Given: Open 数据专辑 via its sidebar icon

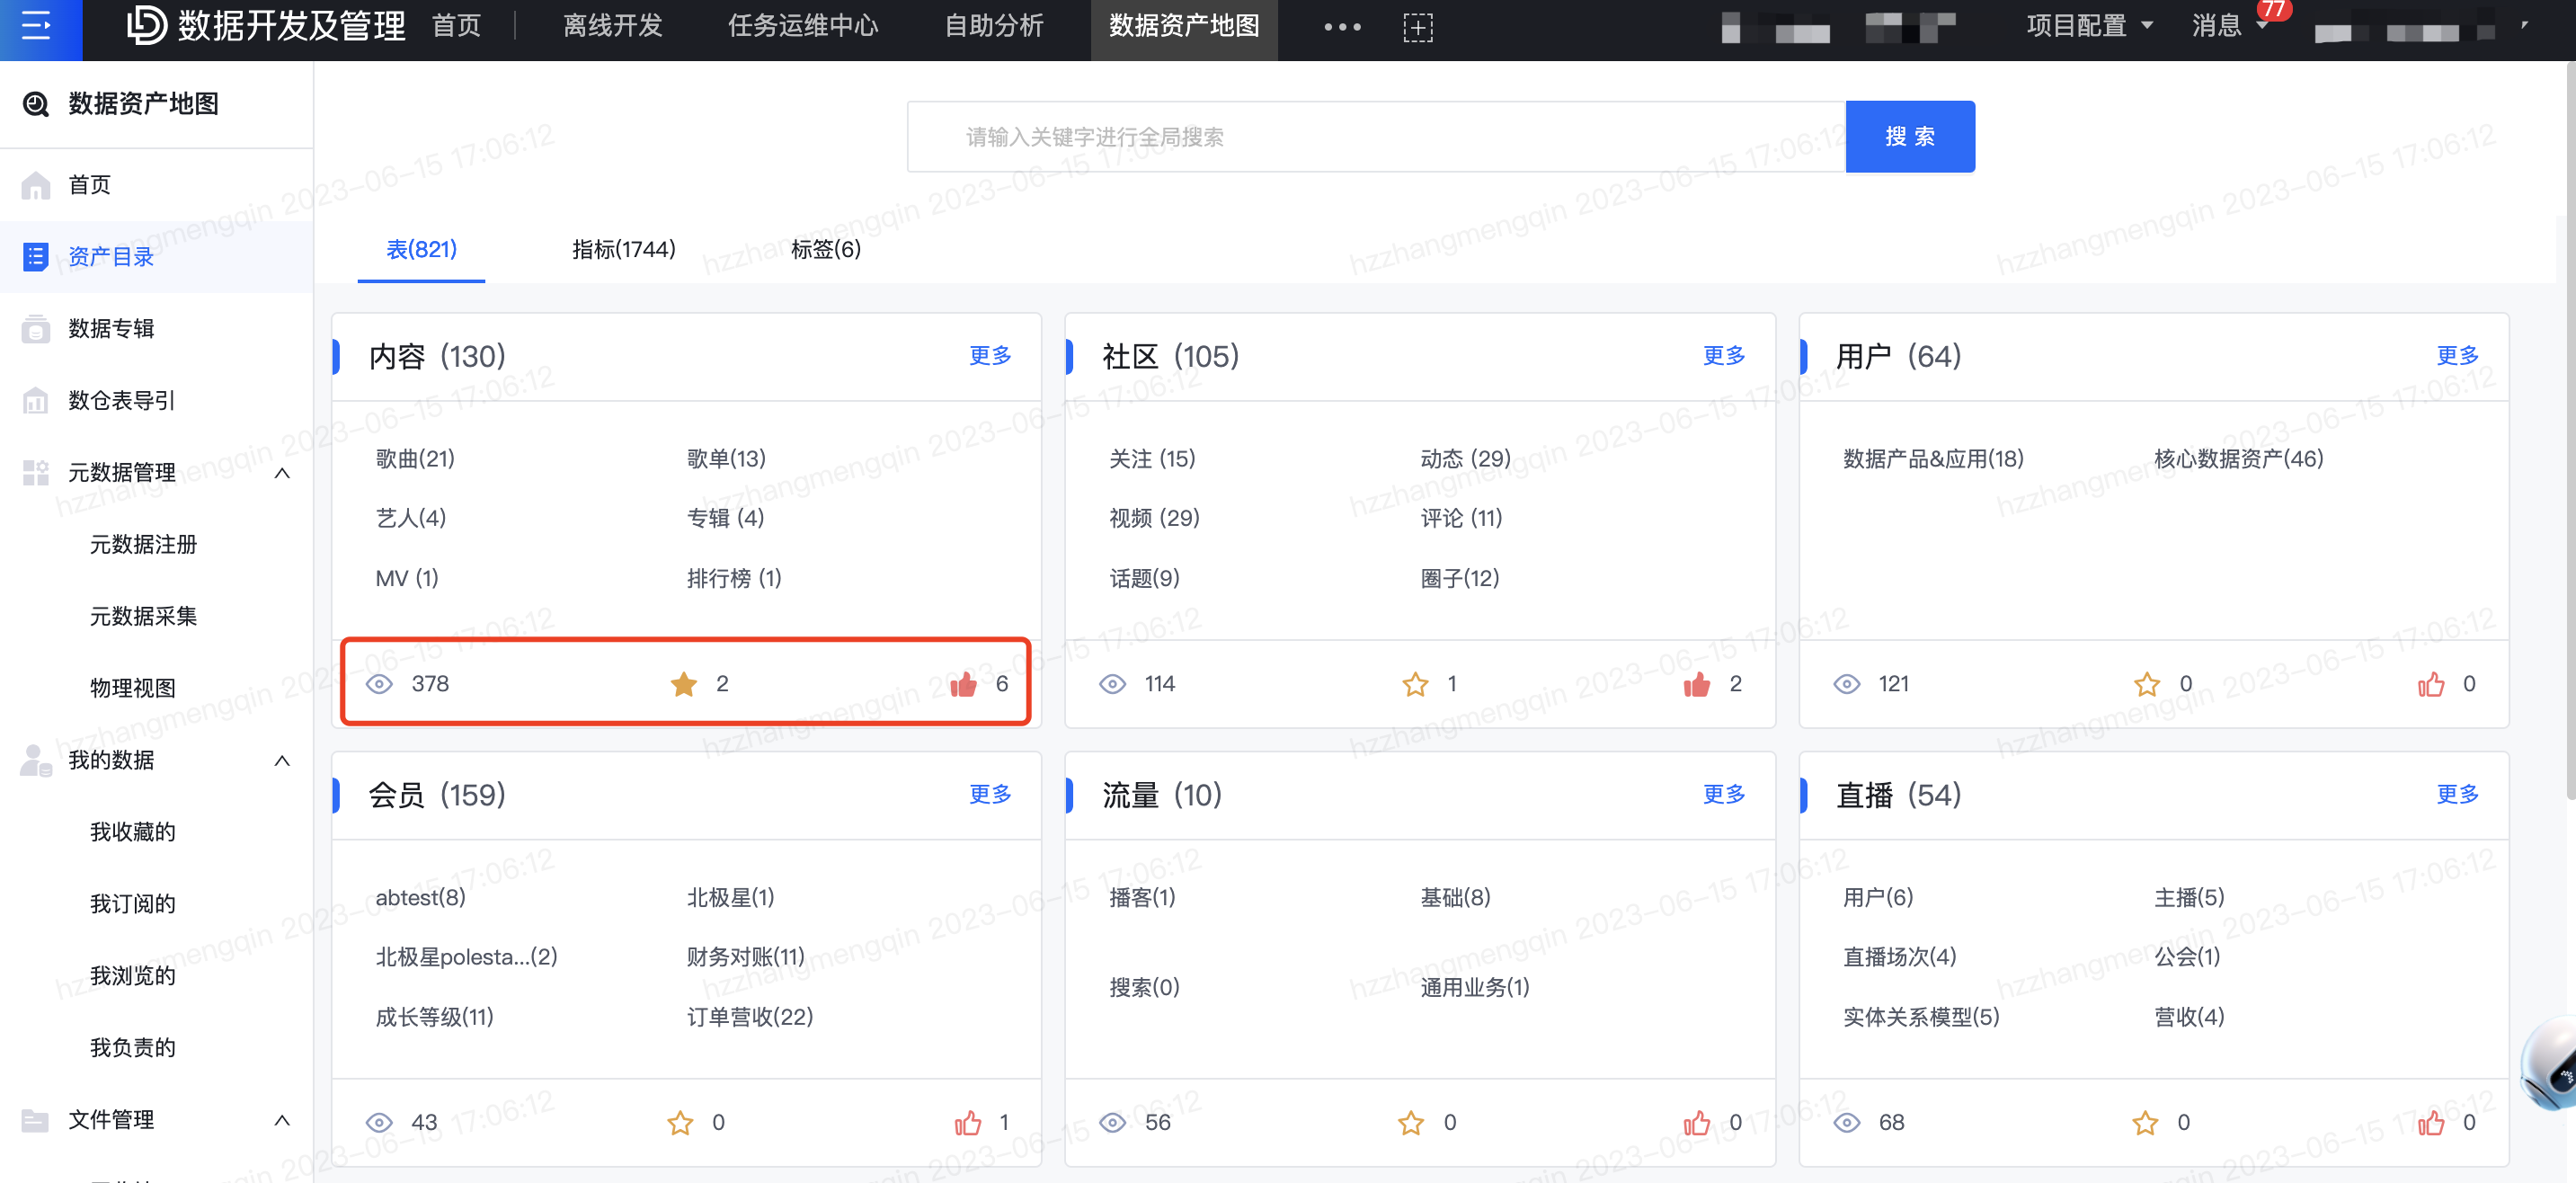Looking at the screenshot, I should [x=35, y=329].
